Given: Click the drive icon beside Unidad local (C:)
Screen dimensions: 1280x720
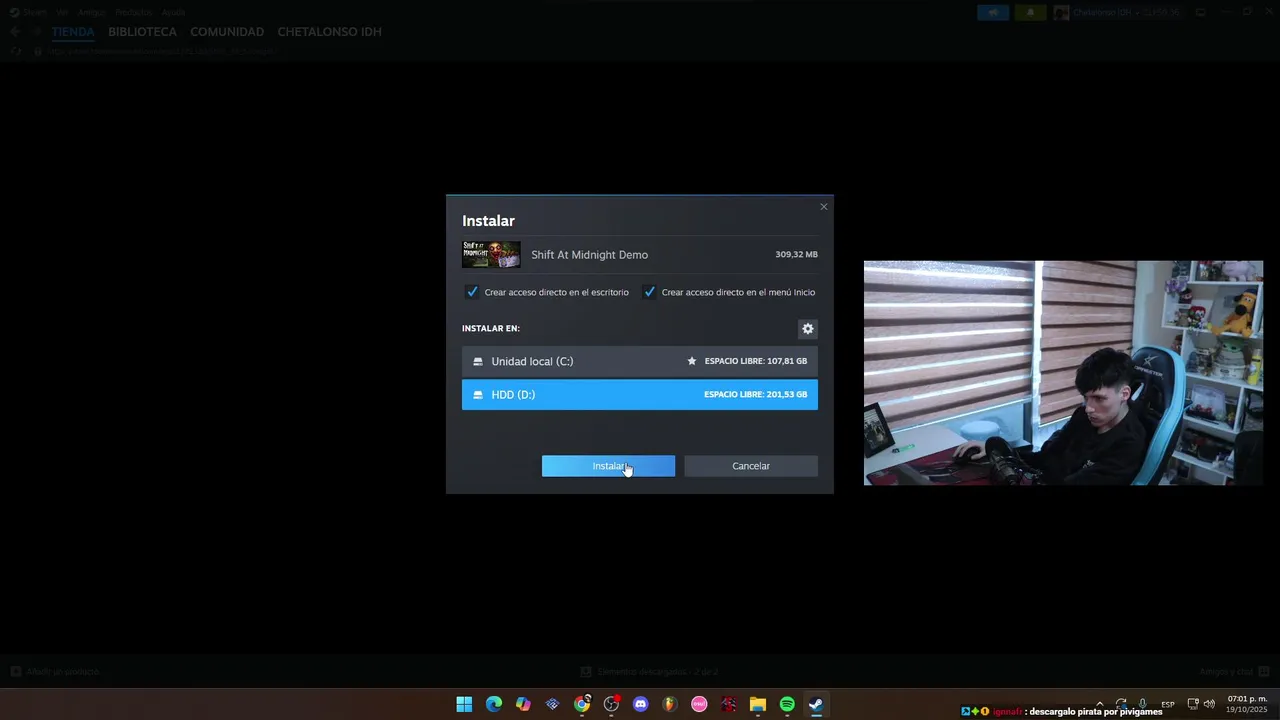Looking at the screenshot, I should [x=478, y=361].
